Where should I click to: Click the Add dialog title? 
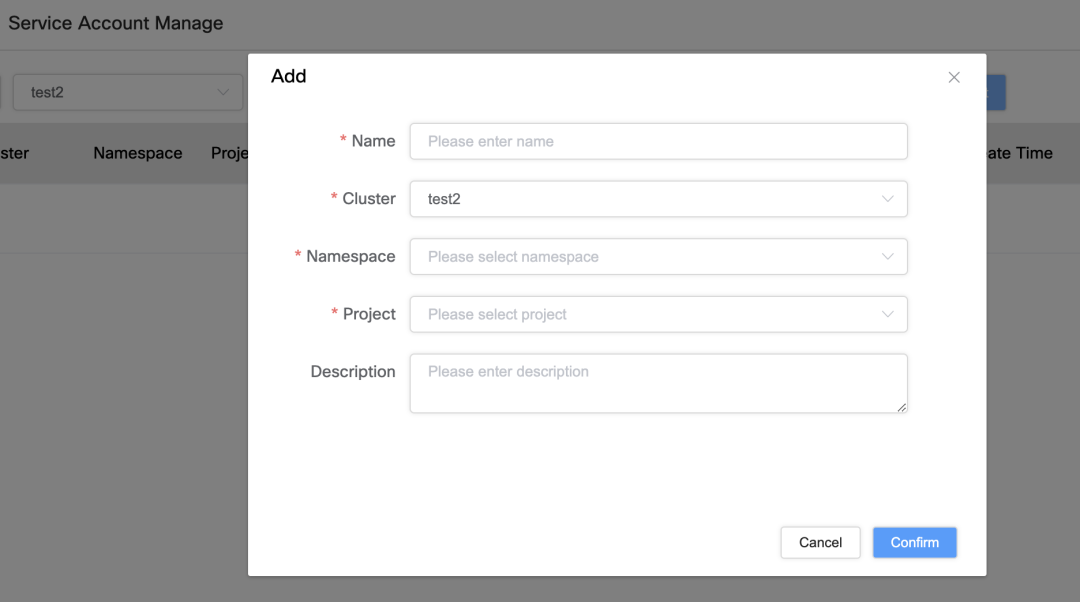289,76
